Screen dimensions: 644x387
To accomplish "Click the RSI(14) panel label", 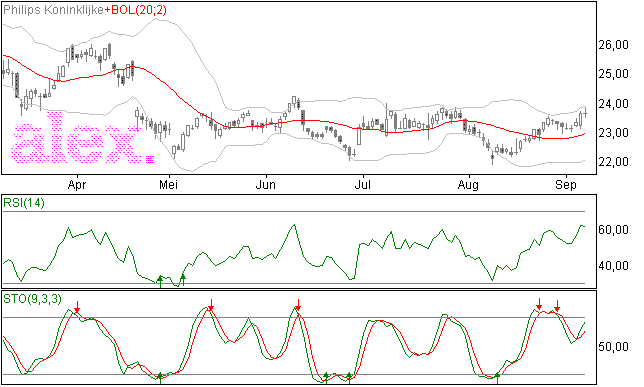I will click(24, 203).
